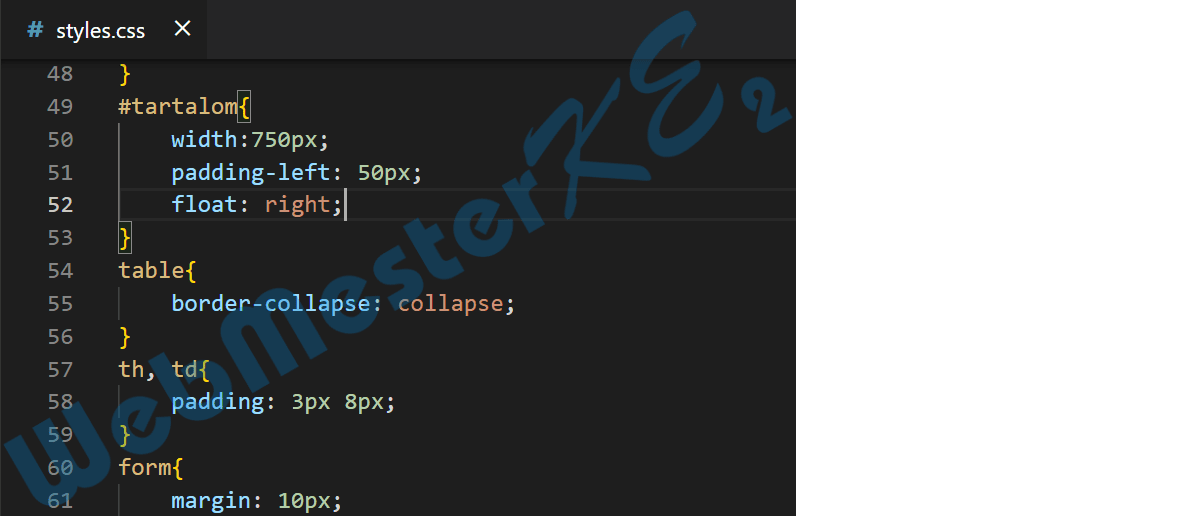This screenshot has height=516, width=1200.
Task: Close the styles.css tab
Action: coord(182,29)
